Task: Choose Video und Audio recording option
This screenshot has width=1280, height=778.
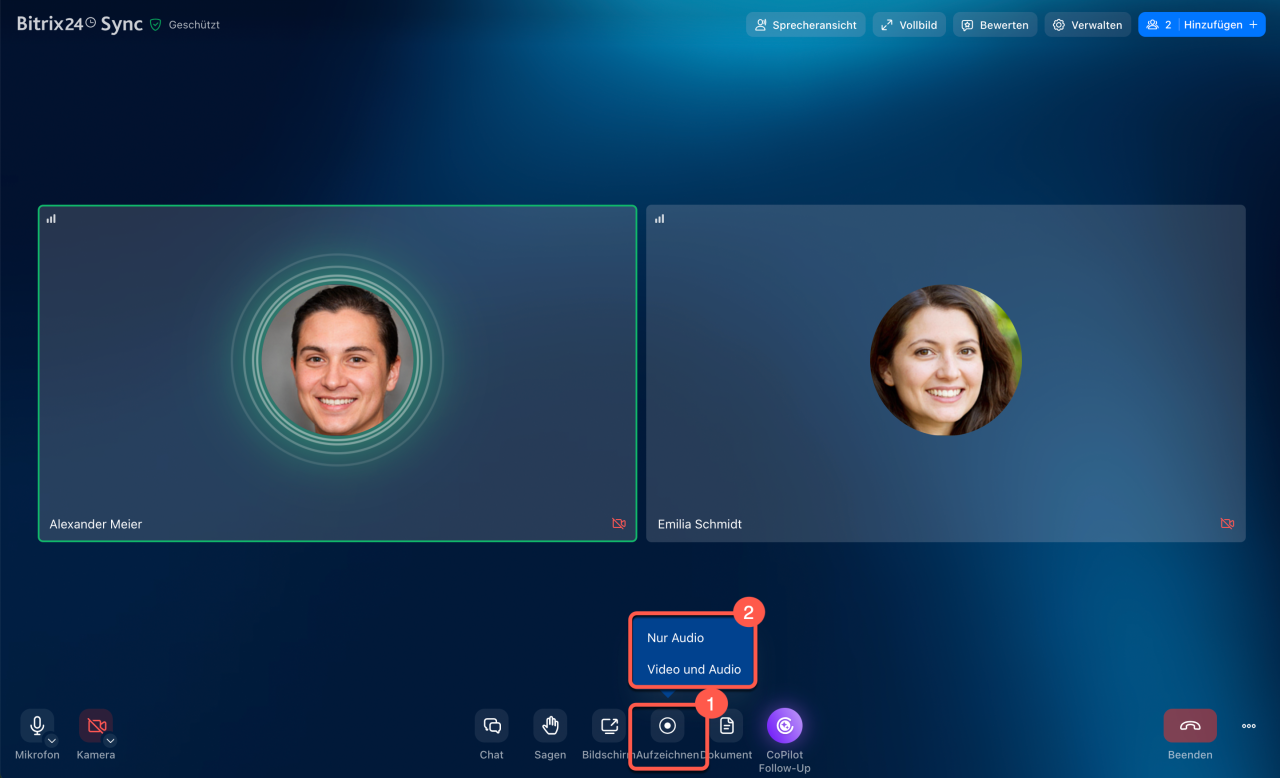Action: pyautogui.click(x=692, y=669)
